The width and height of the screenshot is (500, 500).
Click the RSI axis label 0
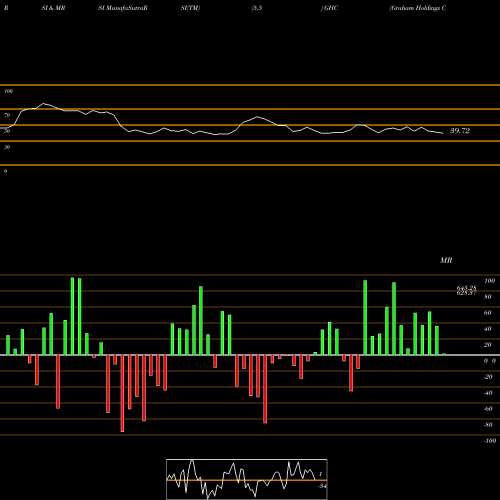click(x=6, y=171)
